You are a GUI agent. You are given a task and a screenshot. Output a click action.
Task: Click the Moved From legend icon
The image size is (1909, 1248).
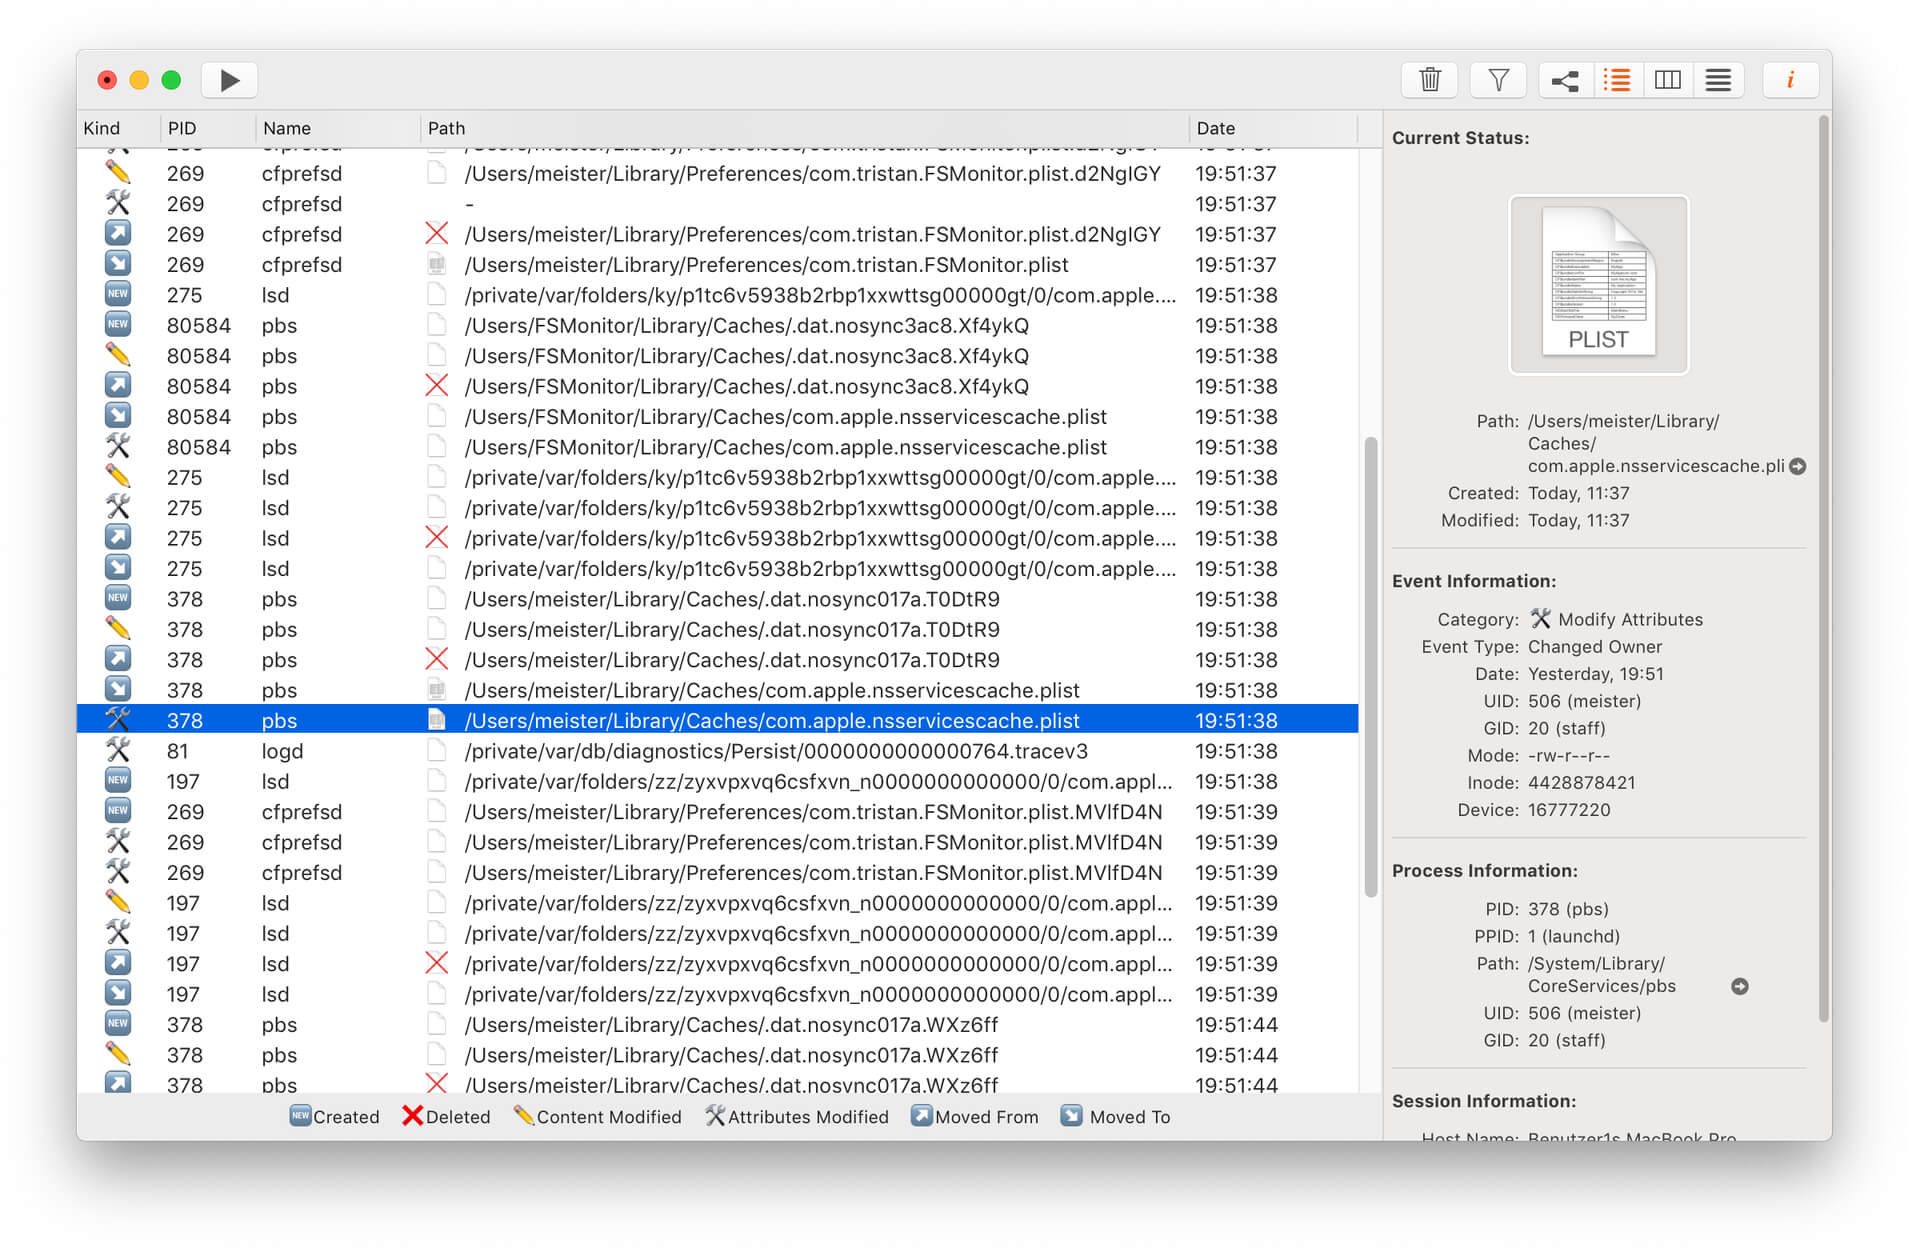[921, 1116]
